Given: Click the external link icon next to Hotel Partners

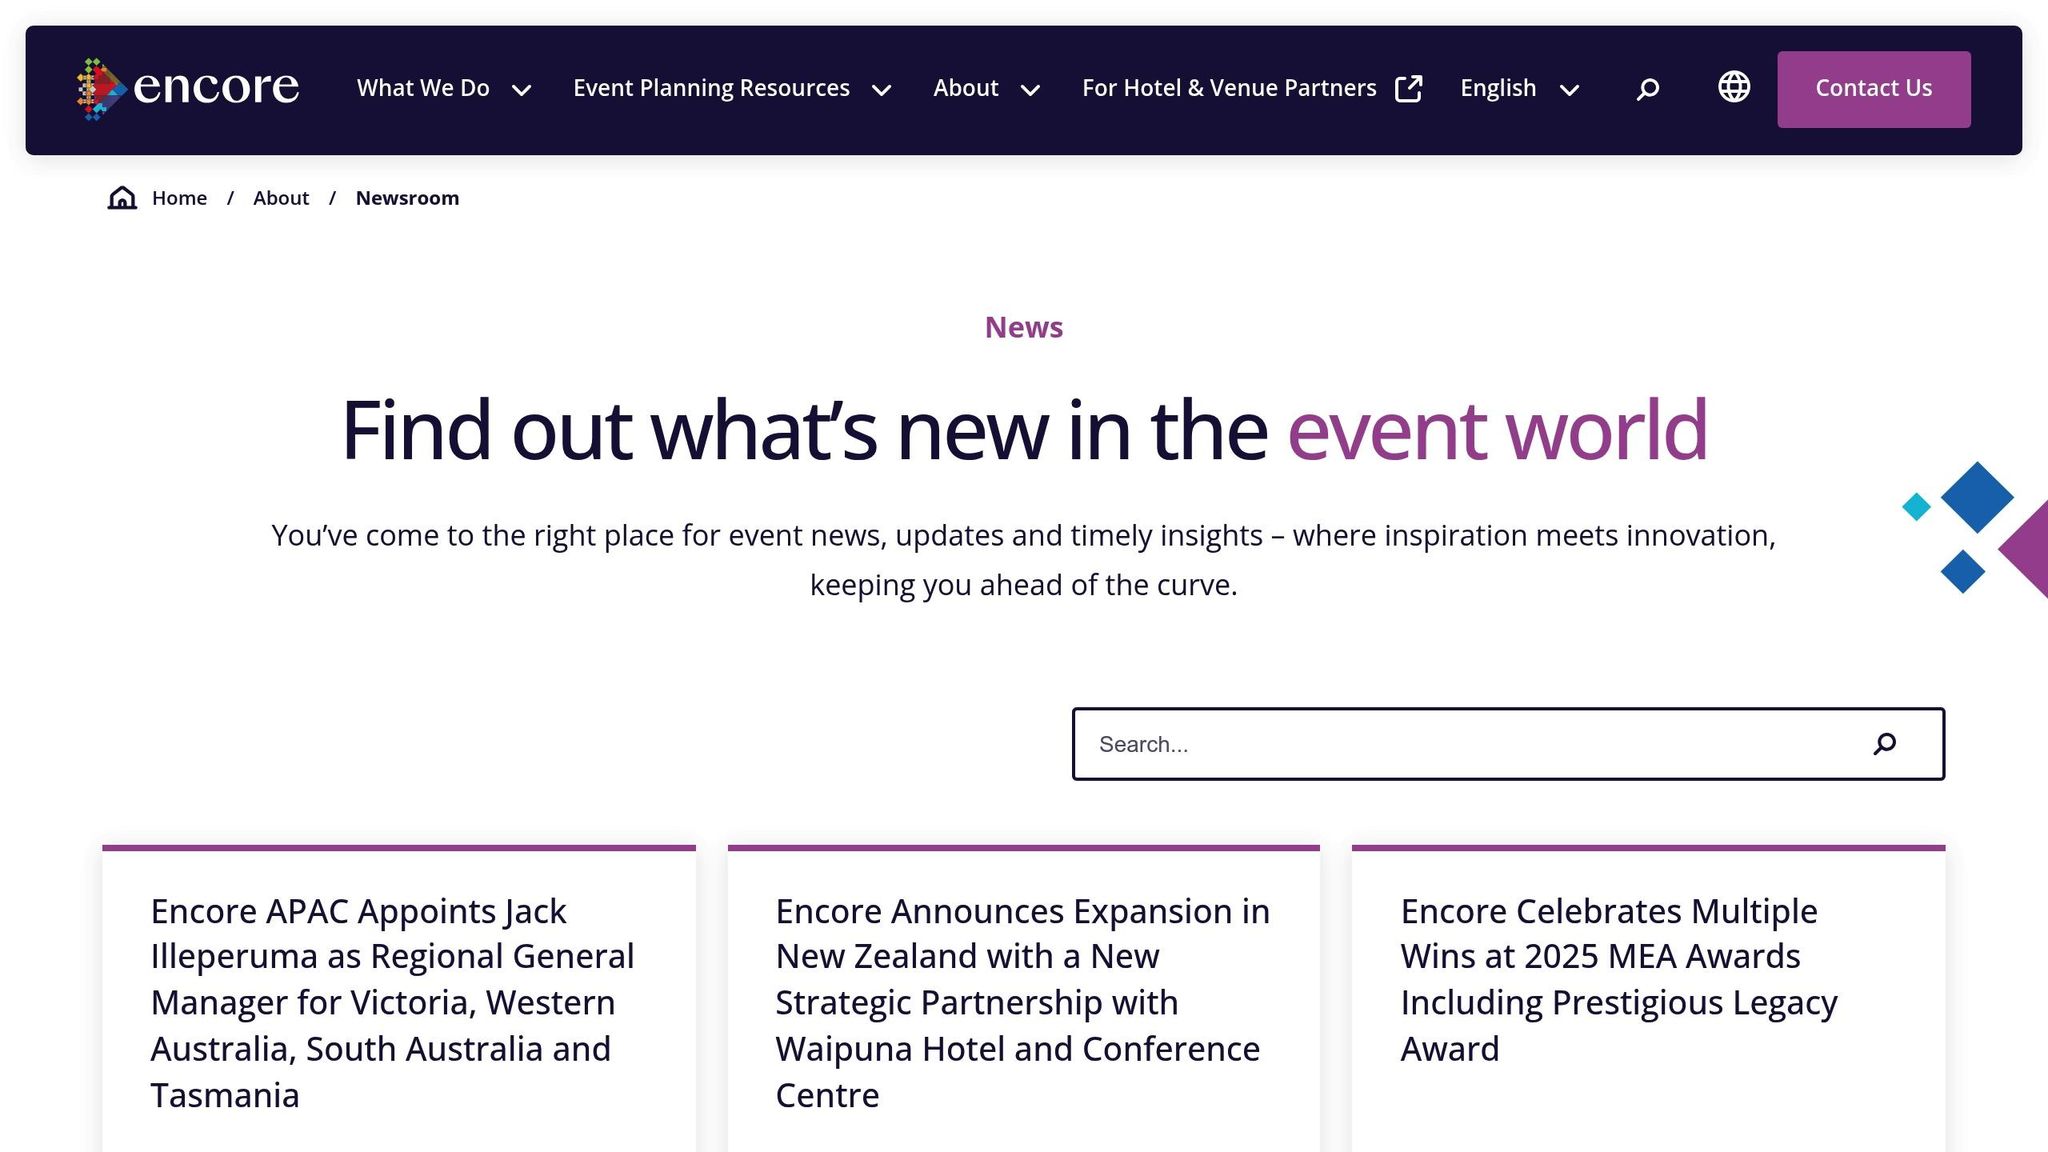Looking at the screenshot, I should pos(1409,88).
